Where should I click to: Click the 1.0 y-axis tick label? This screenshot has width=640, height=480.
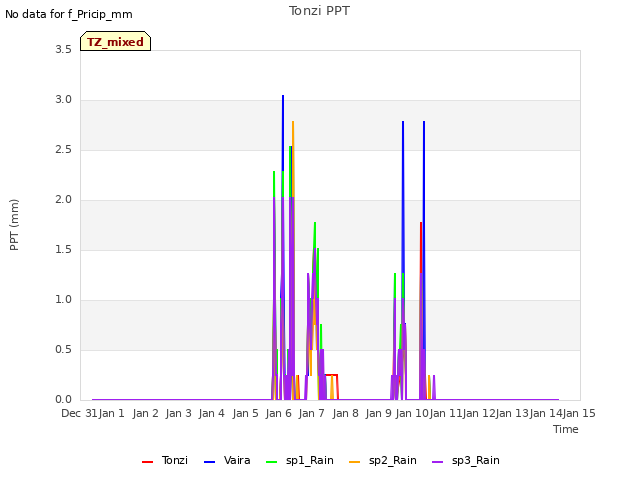pyautogui.click(x=63, y=300)
